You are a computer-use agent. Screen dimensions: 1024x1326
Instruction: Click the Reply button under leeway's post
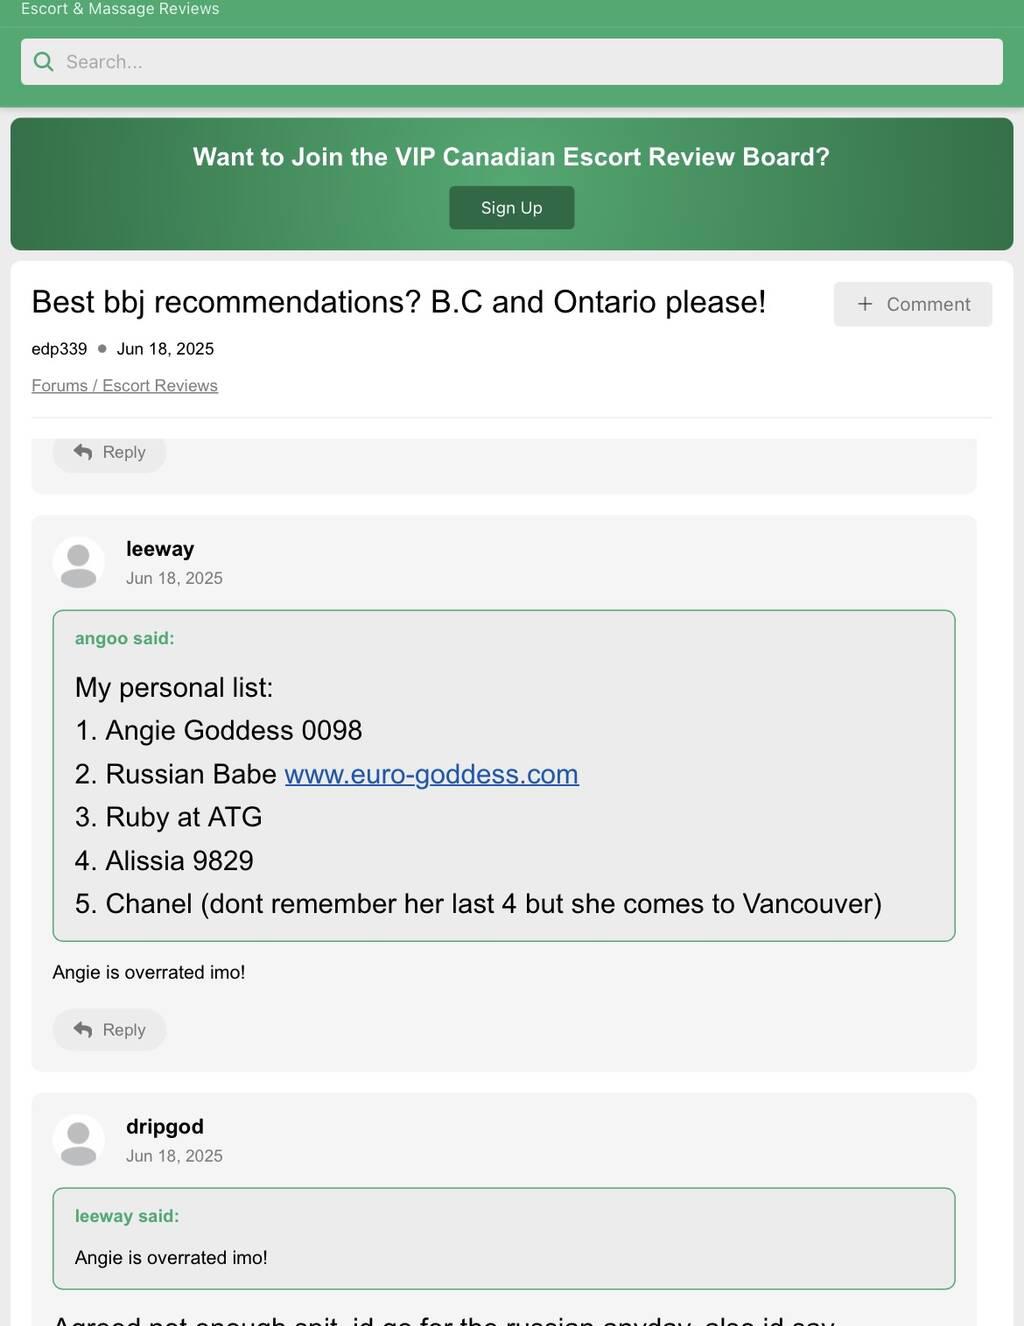(109, 1030)
